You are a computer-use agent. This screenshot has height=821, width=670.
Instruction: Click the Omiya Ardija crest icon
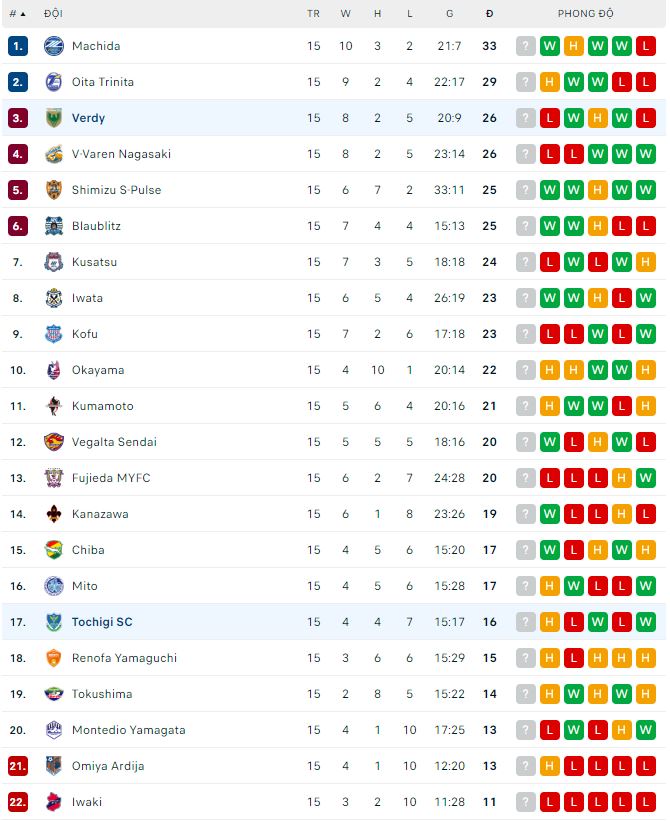point(53,766)
